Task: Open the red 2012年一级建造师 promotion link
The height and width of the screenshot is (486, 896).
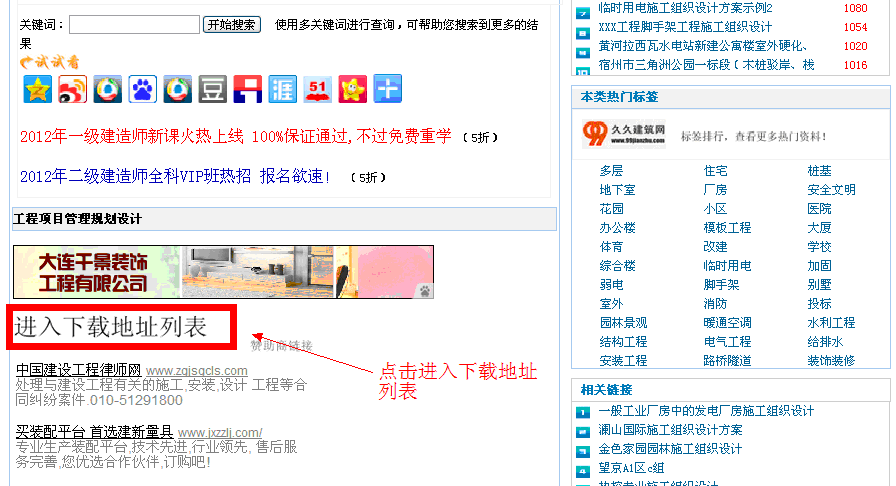Action: click(x=235, y=137)
